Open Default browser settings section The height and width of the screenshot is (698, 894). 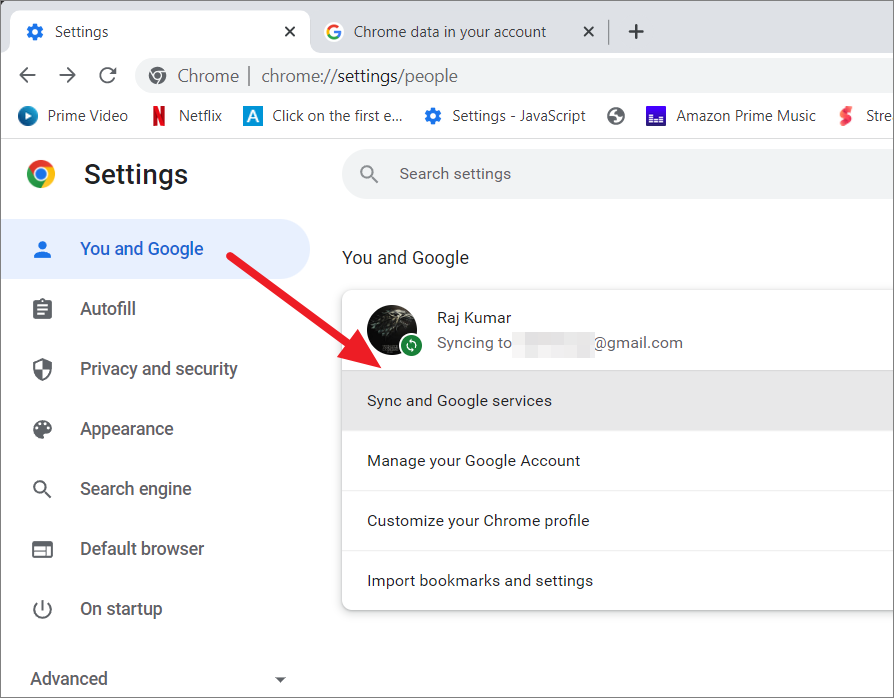pos(155,549)
